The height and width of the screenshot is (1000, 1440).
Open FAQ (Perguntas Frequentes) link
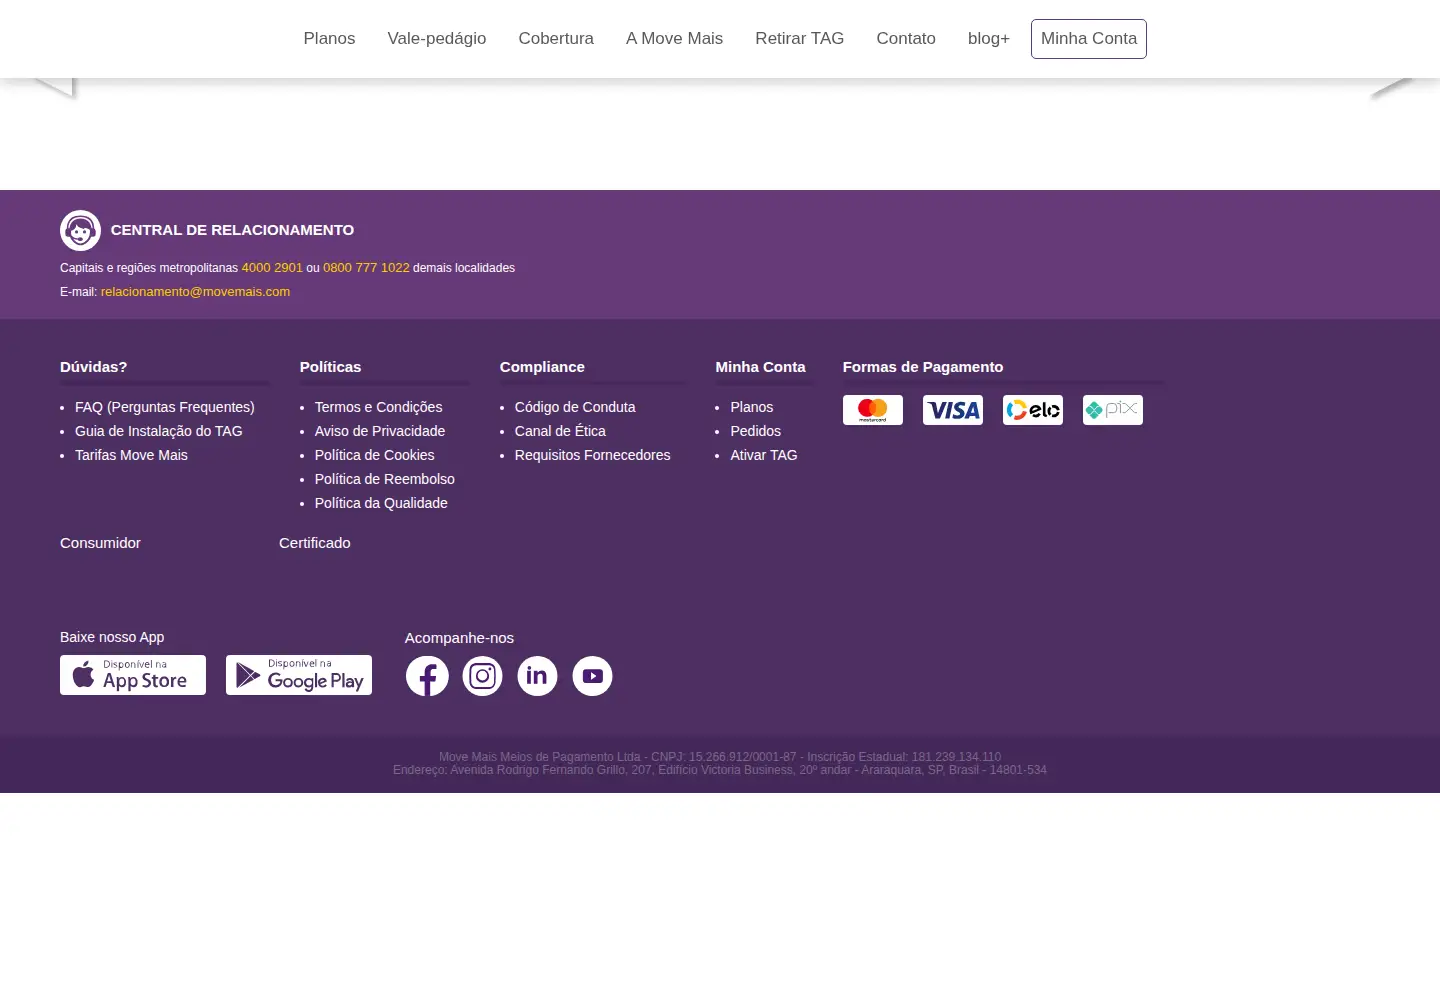click(x=165, y=407)
